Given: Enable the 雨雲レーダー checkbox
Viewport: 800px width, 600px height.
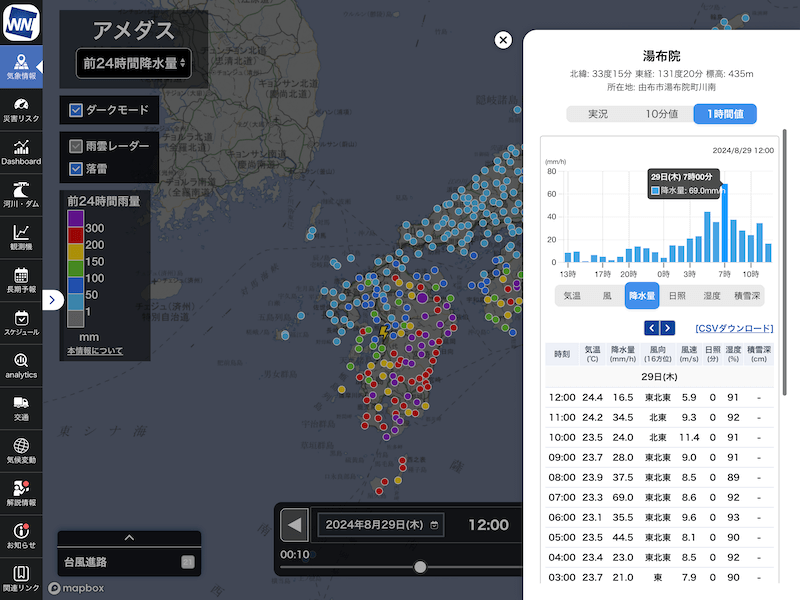Looking at the screenshot, I should tap(76, 146).
